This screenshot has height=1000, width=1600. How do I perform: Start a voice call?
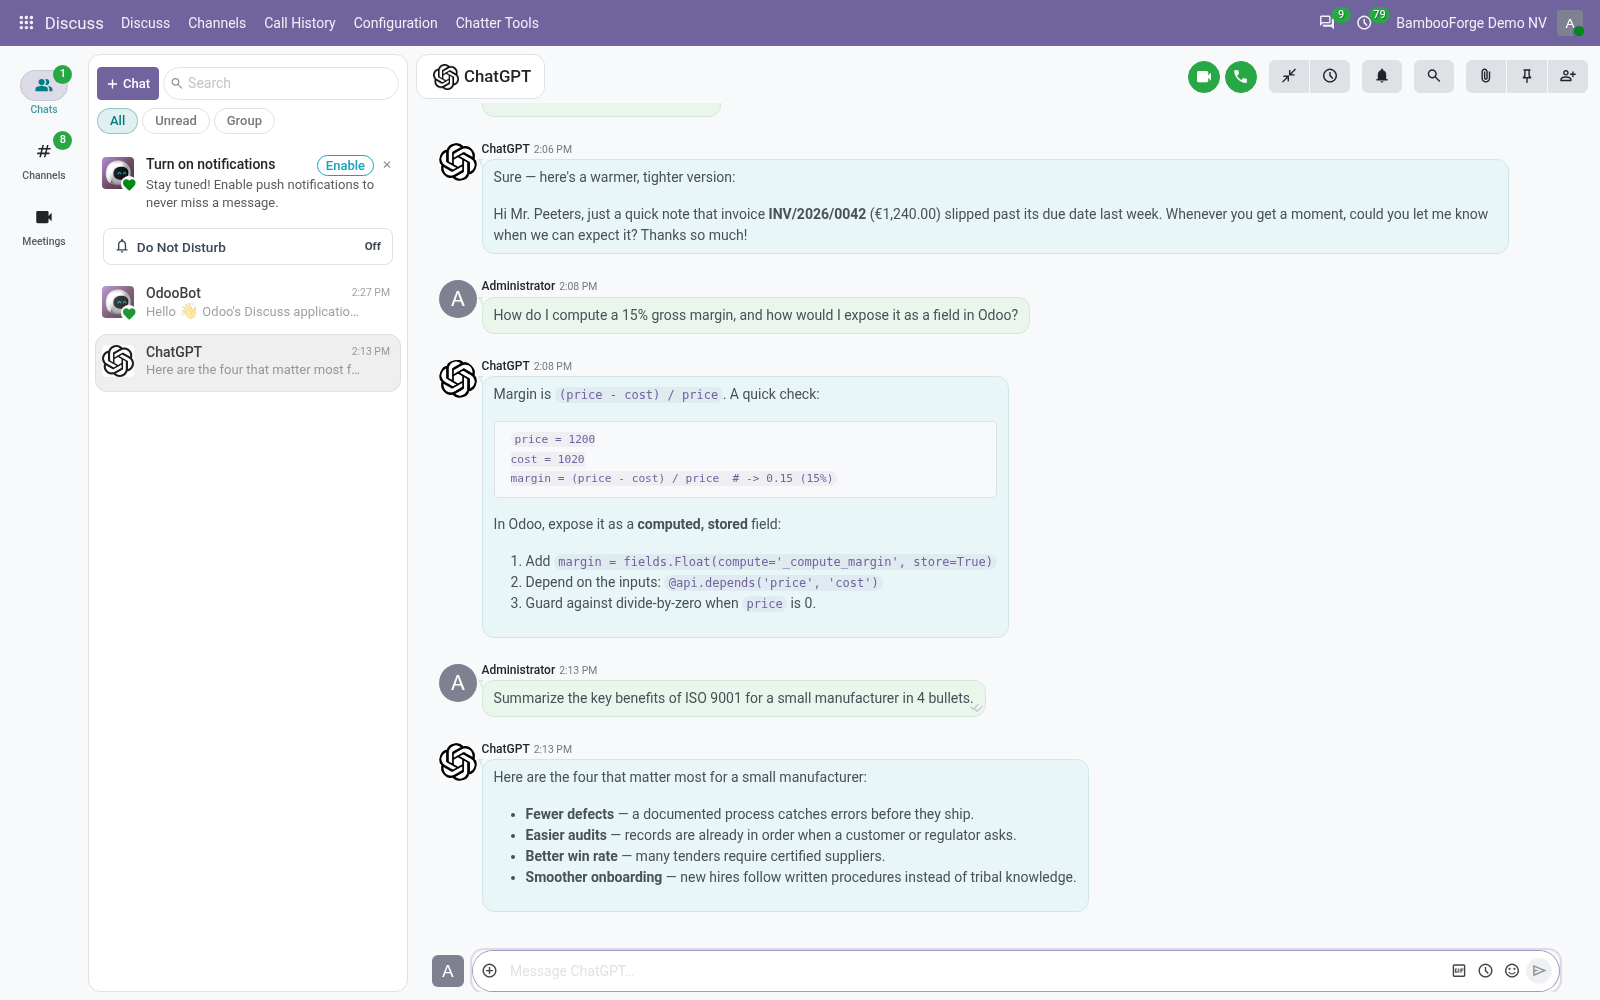pos(1241,76)
